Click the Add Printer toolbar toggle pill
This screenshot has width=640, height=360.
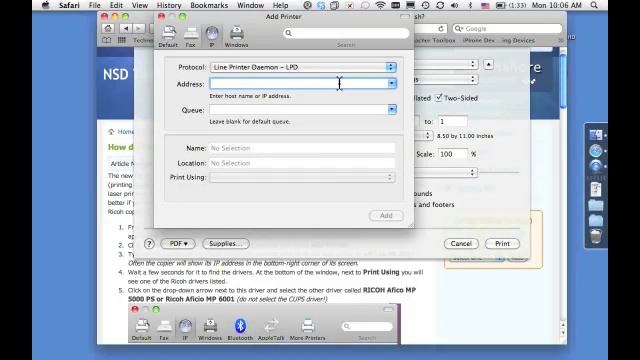coord(404,17)
